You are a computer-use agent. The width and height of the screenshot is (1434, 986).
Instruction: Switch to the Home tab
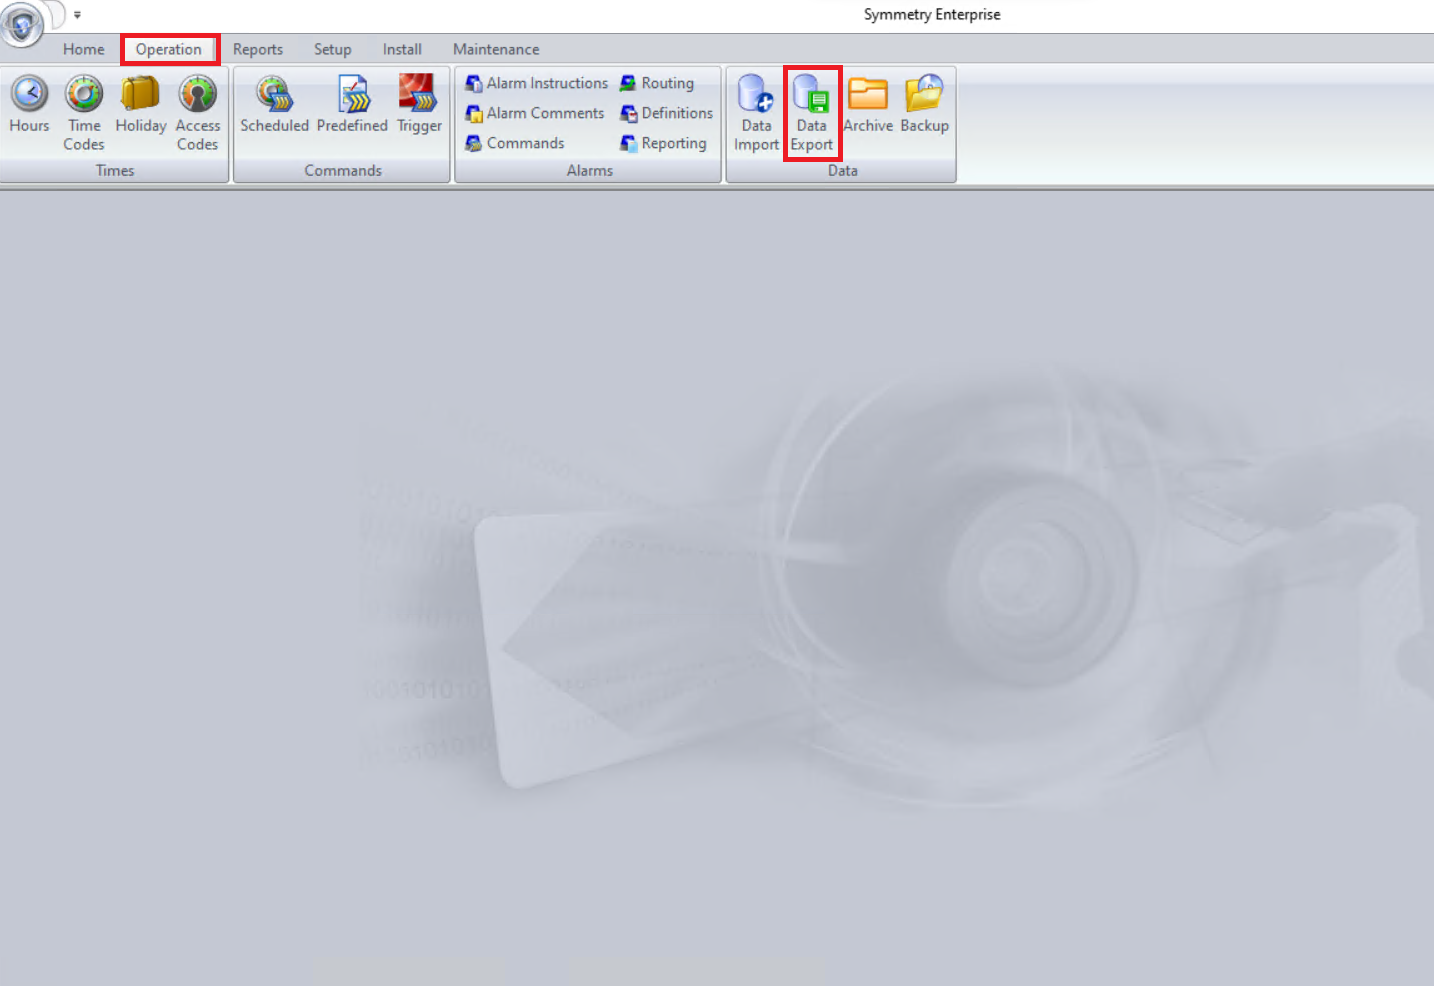pos(84,49)
